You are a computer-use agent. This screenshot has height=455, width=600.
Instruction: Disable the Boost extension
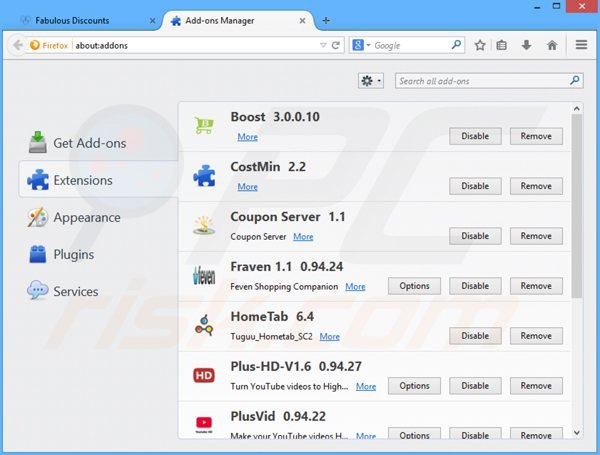(475, 136)
